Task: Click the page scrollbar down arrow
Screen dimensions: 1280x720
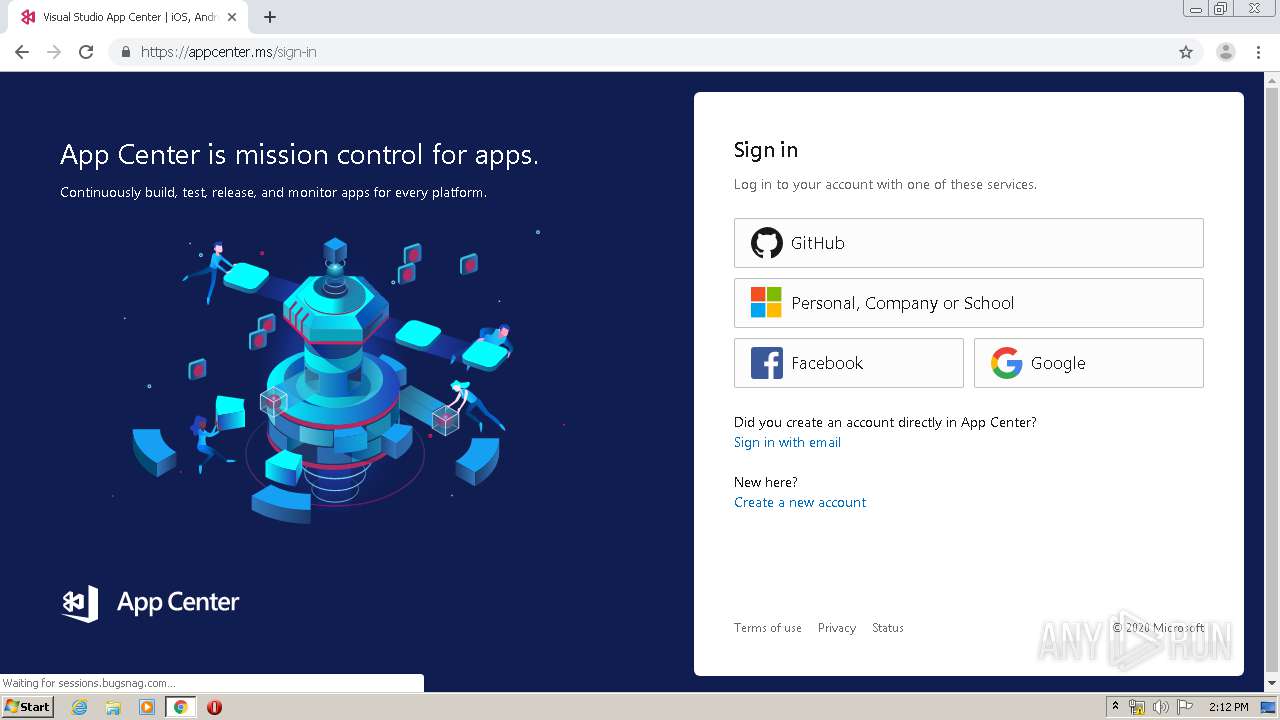Action: coord(1271,683)
